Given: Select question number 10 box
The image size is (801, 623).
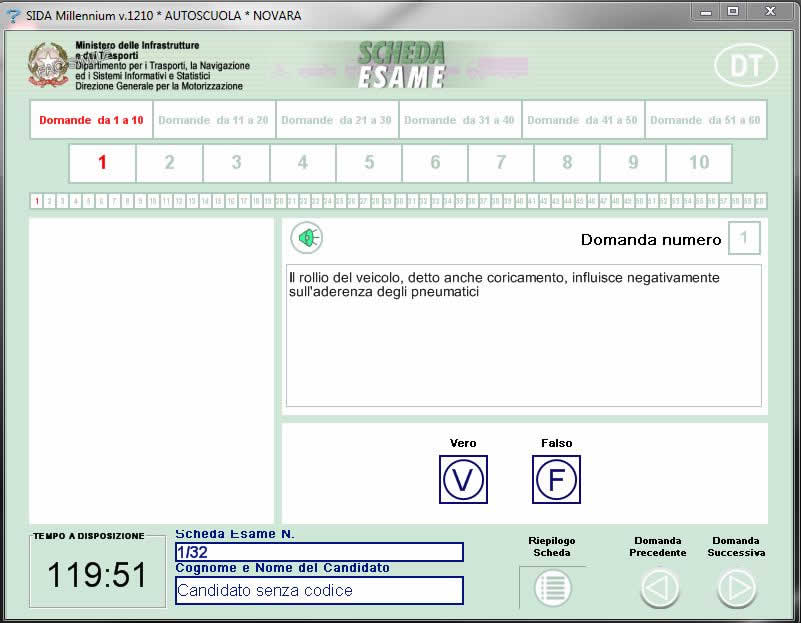Looking at the screenshot, I should click(699, 163).
